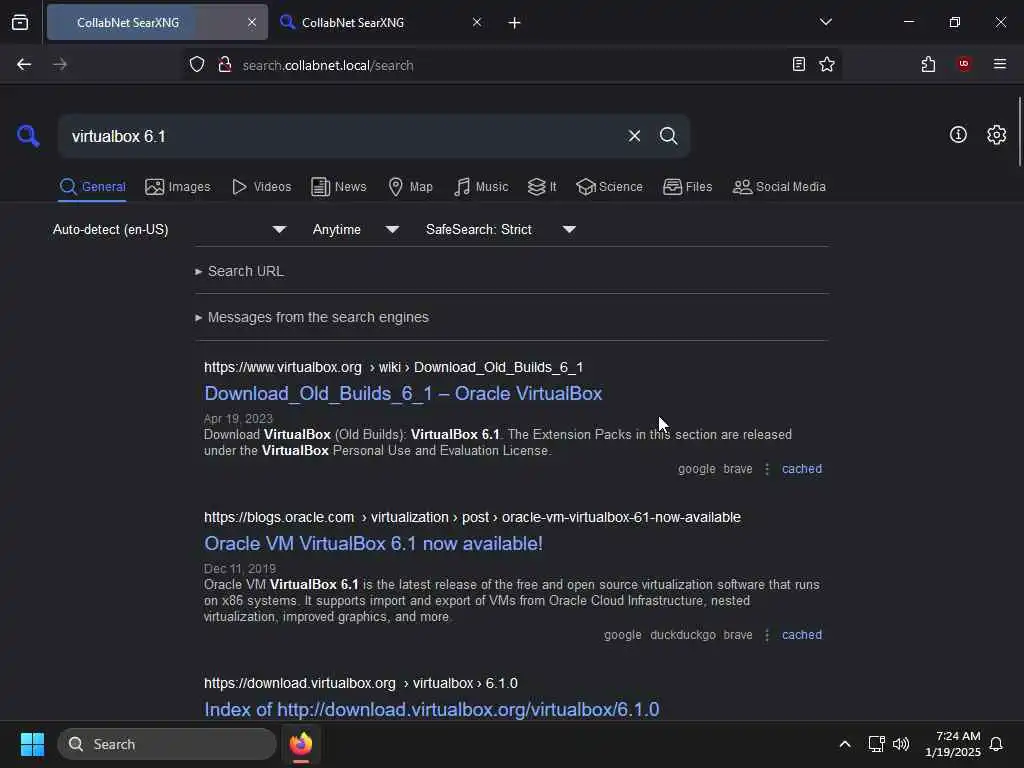This screenshot has width=1024, height=768.
Task: Open Firefox View icon at tab strip start
Action: click(20, 22)
